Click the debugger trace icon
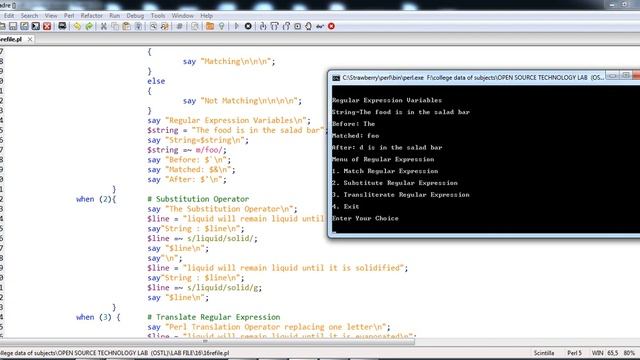This screenshot has width=640, height=360. [x=320, y=26]
